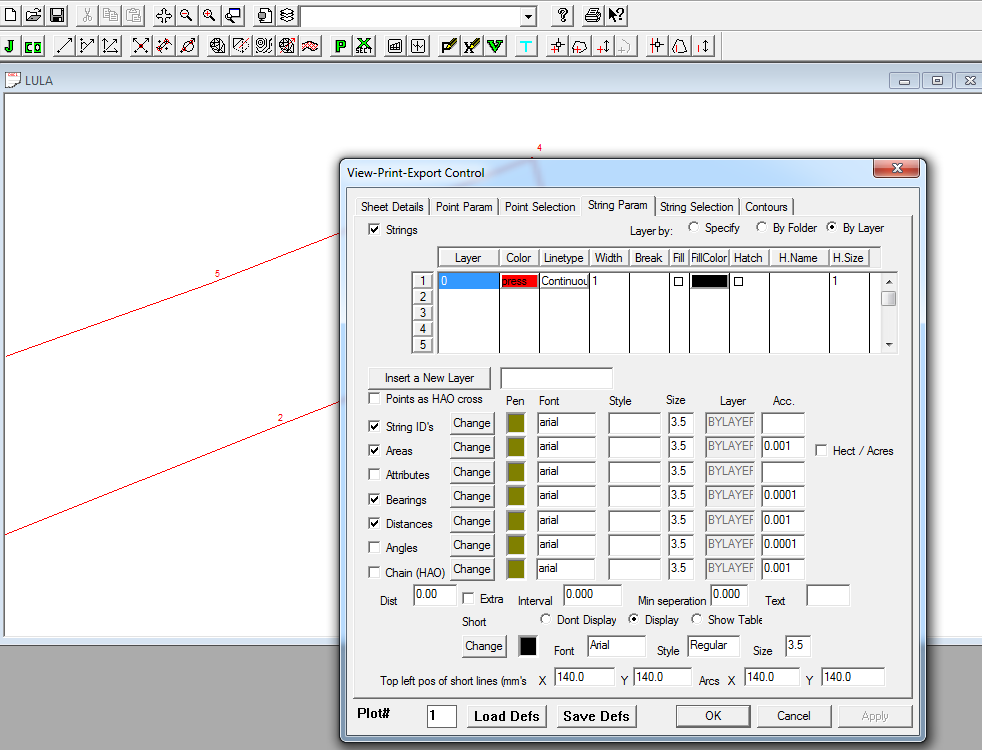
Task: Select the cyan T text tool
Action: 525,45
